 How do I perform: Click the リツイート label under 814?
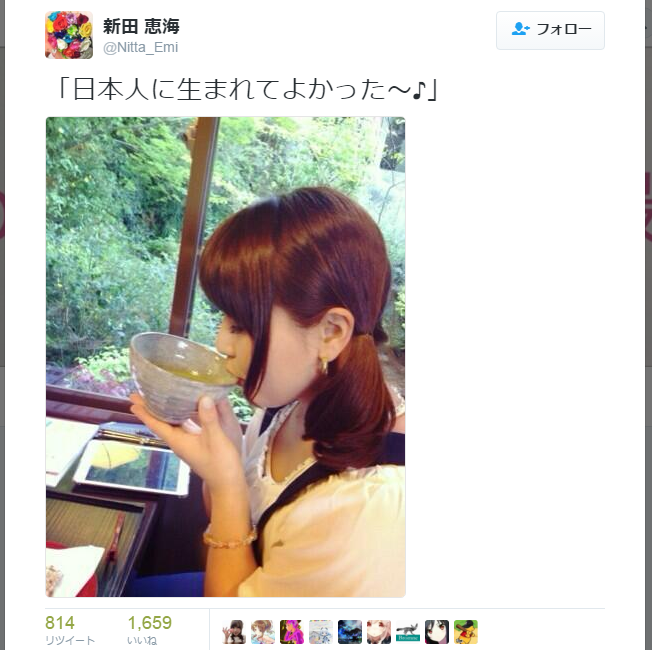(x=70, y=640)
